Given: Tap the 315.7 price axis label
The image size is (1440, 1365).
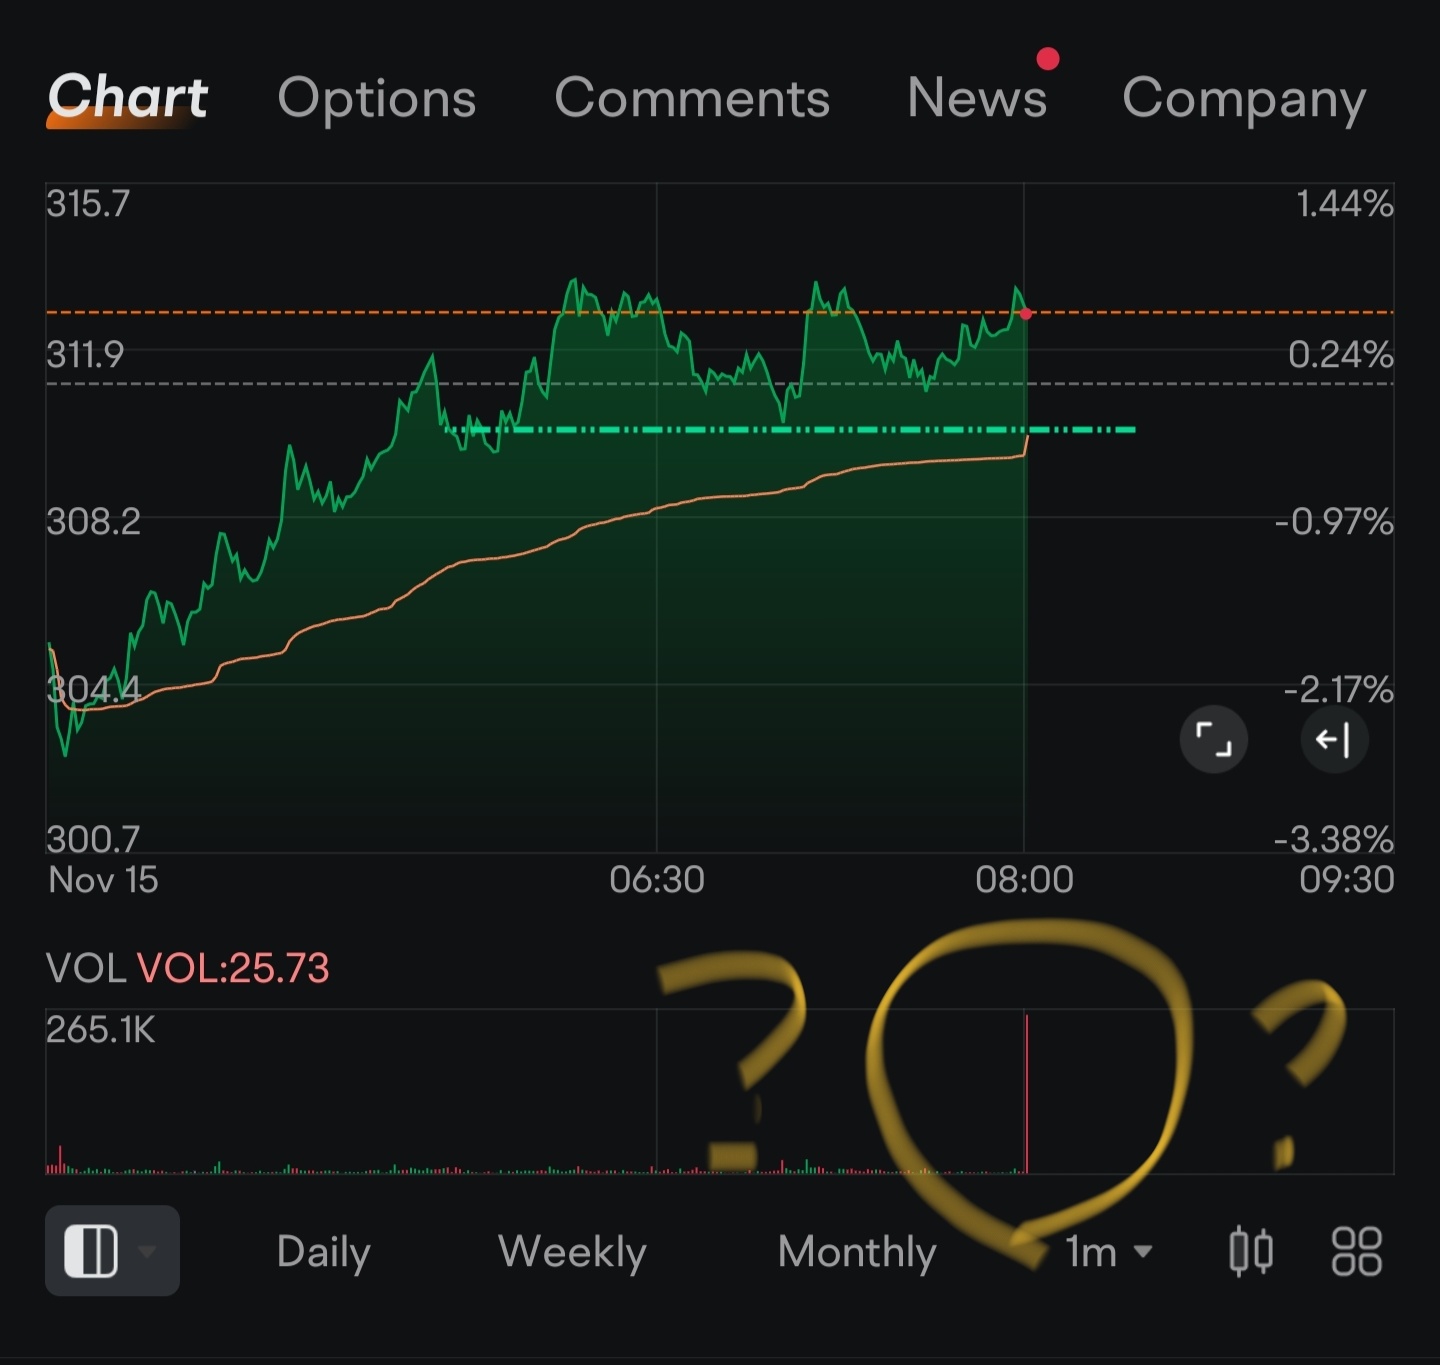Looking at the screenshot, I should [x=88, y=204].
